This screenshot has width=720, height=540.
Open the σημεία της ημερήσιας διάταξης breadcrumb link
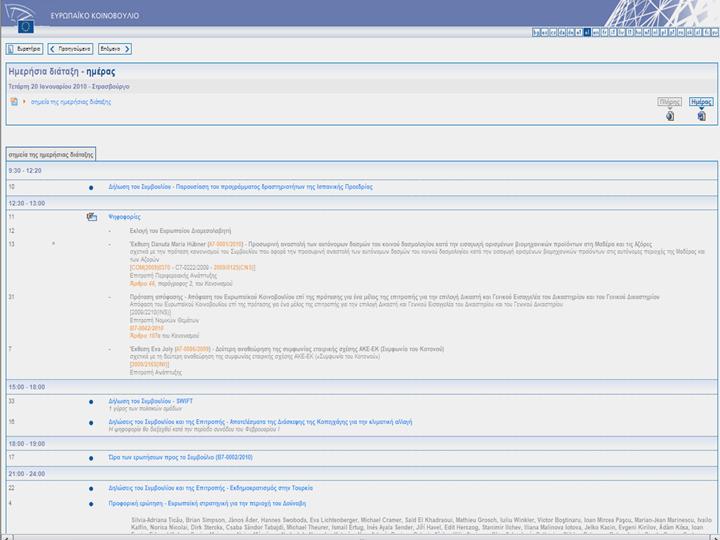(71, 102)
